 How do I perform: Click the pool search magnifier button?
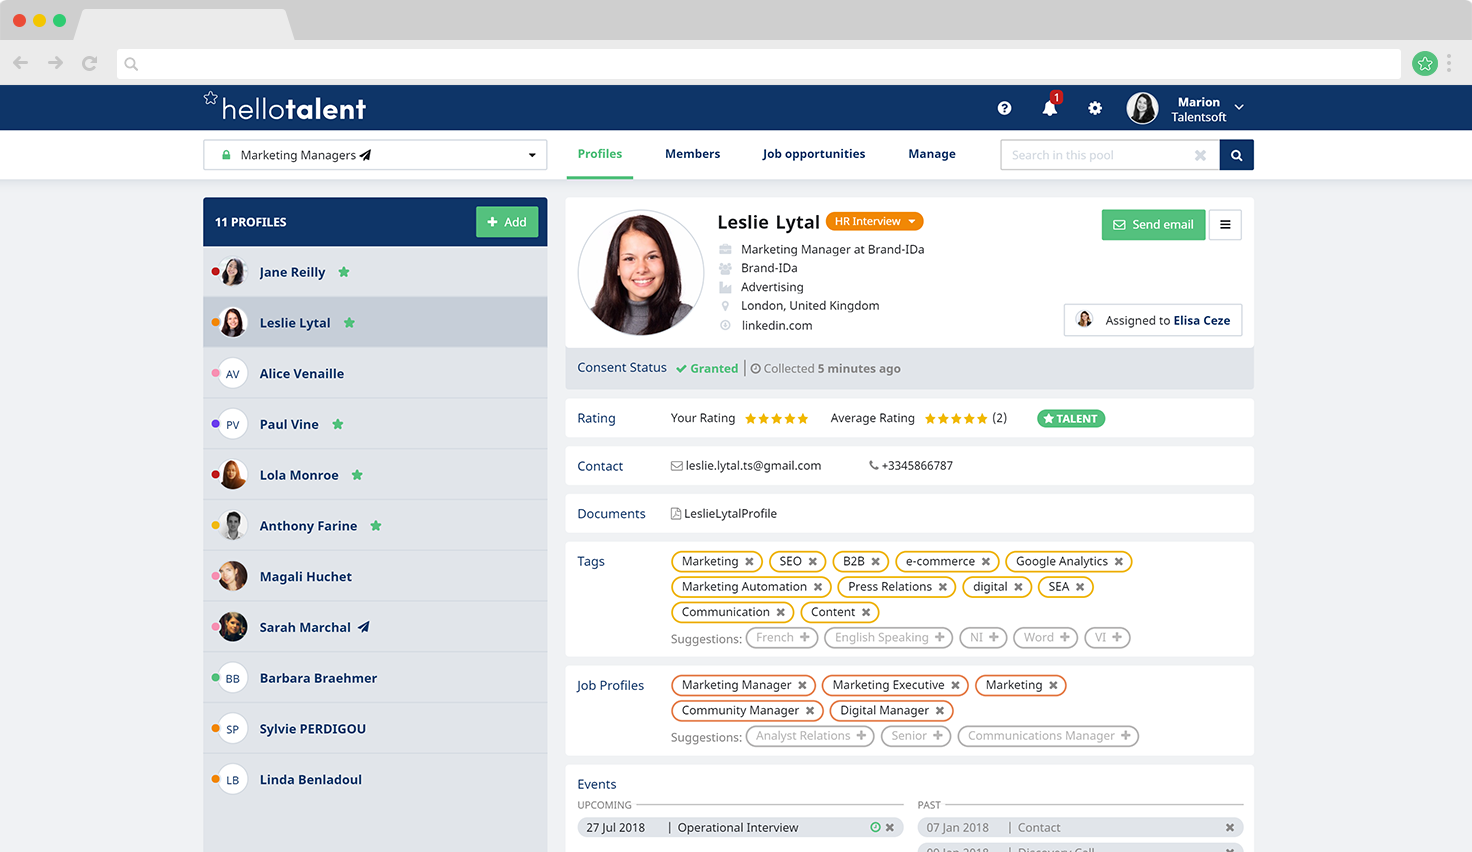(1236, 155)
